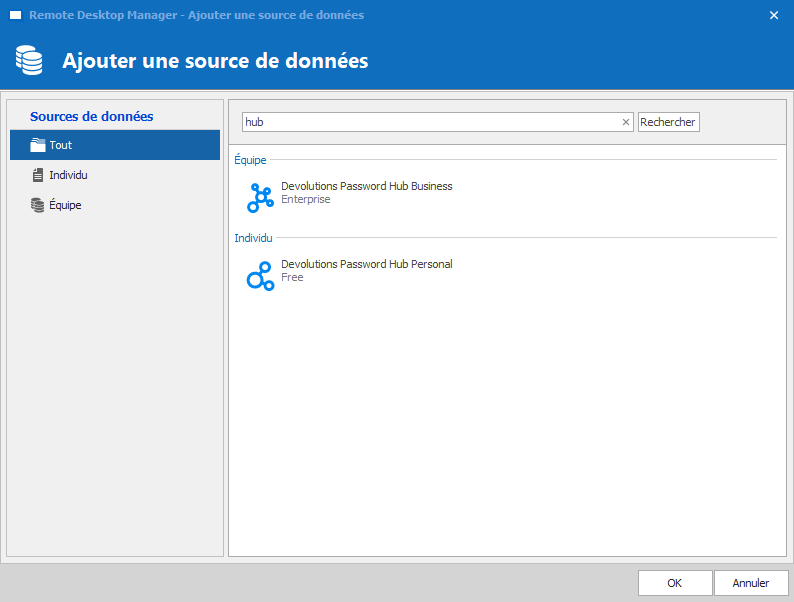Click the large database icon in header

pyautogui.click(x=29, y=61)
